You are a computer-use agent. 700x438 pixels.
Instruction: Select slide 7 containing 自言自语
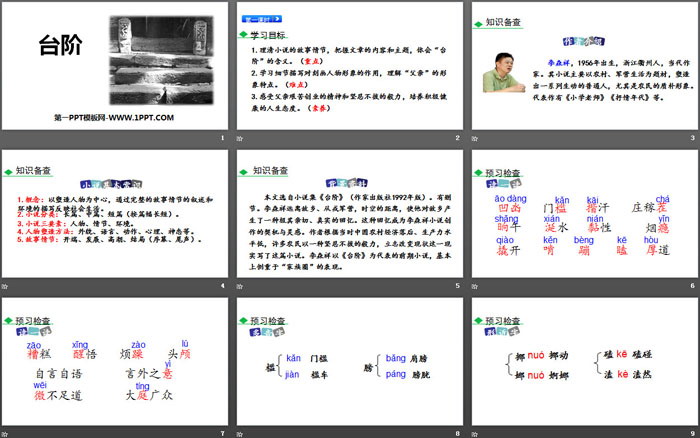[x=115, y=362]
